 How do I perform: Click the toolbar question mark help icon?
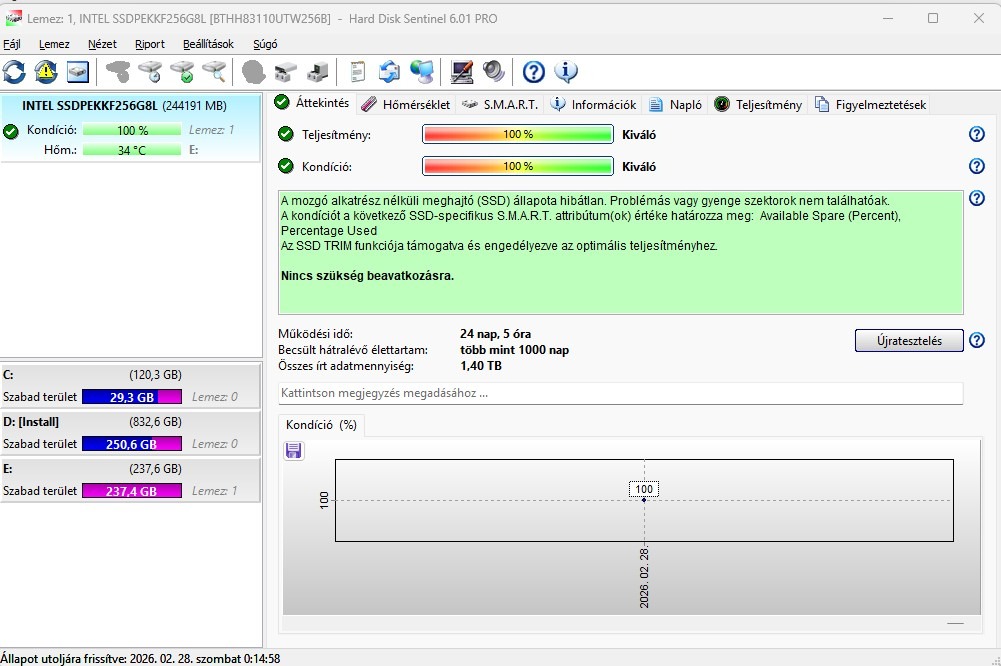[534, 72]
